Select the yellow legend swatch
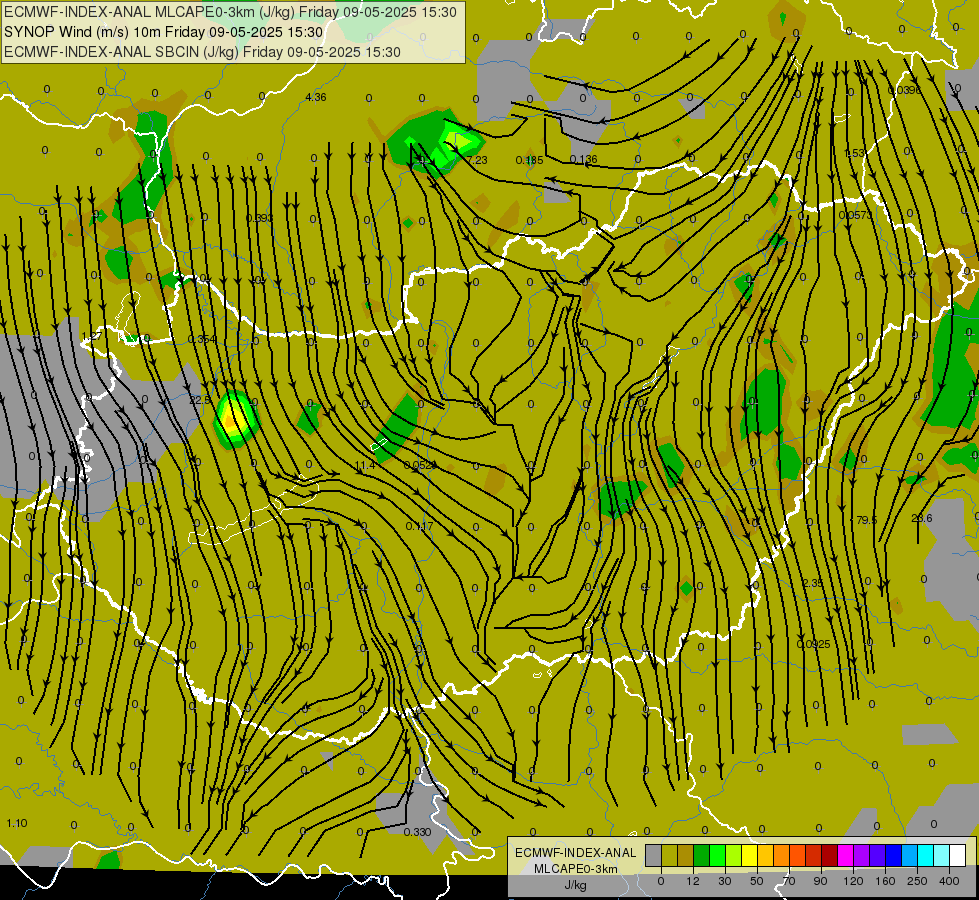The width and height of the screenshot is (979, 900). pyautogui.click(x=750, y=856)
